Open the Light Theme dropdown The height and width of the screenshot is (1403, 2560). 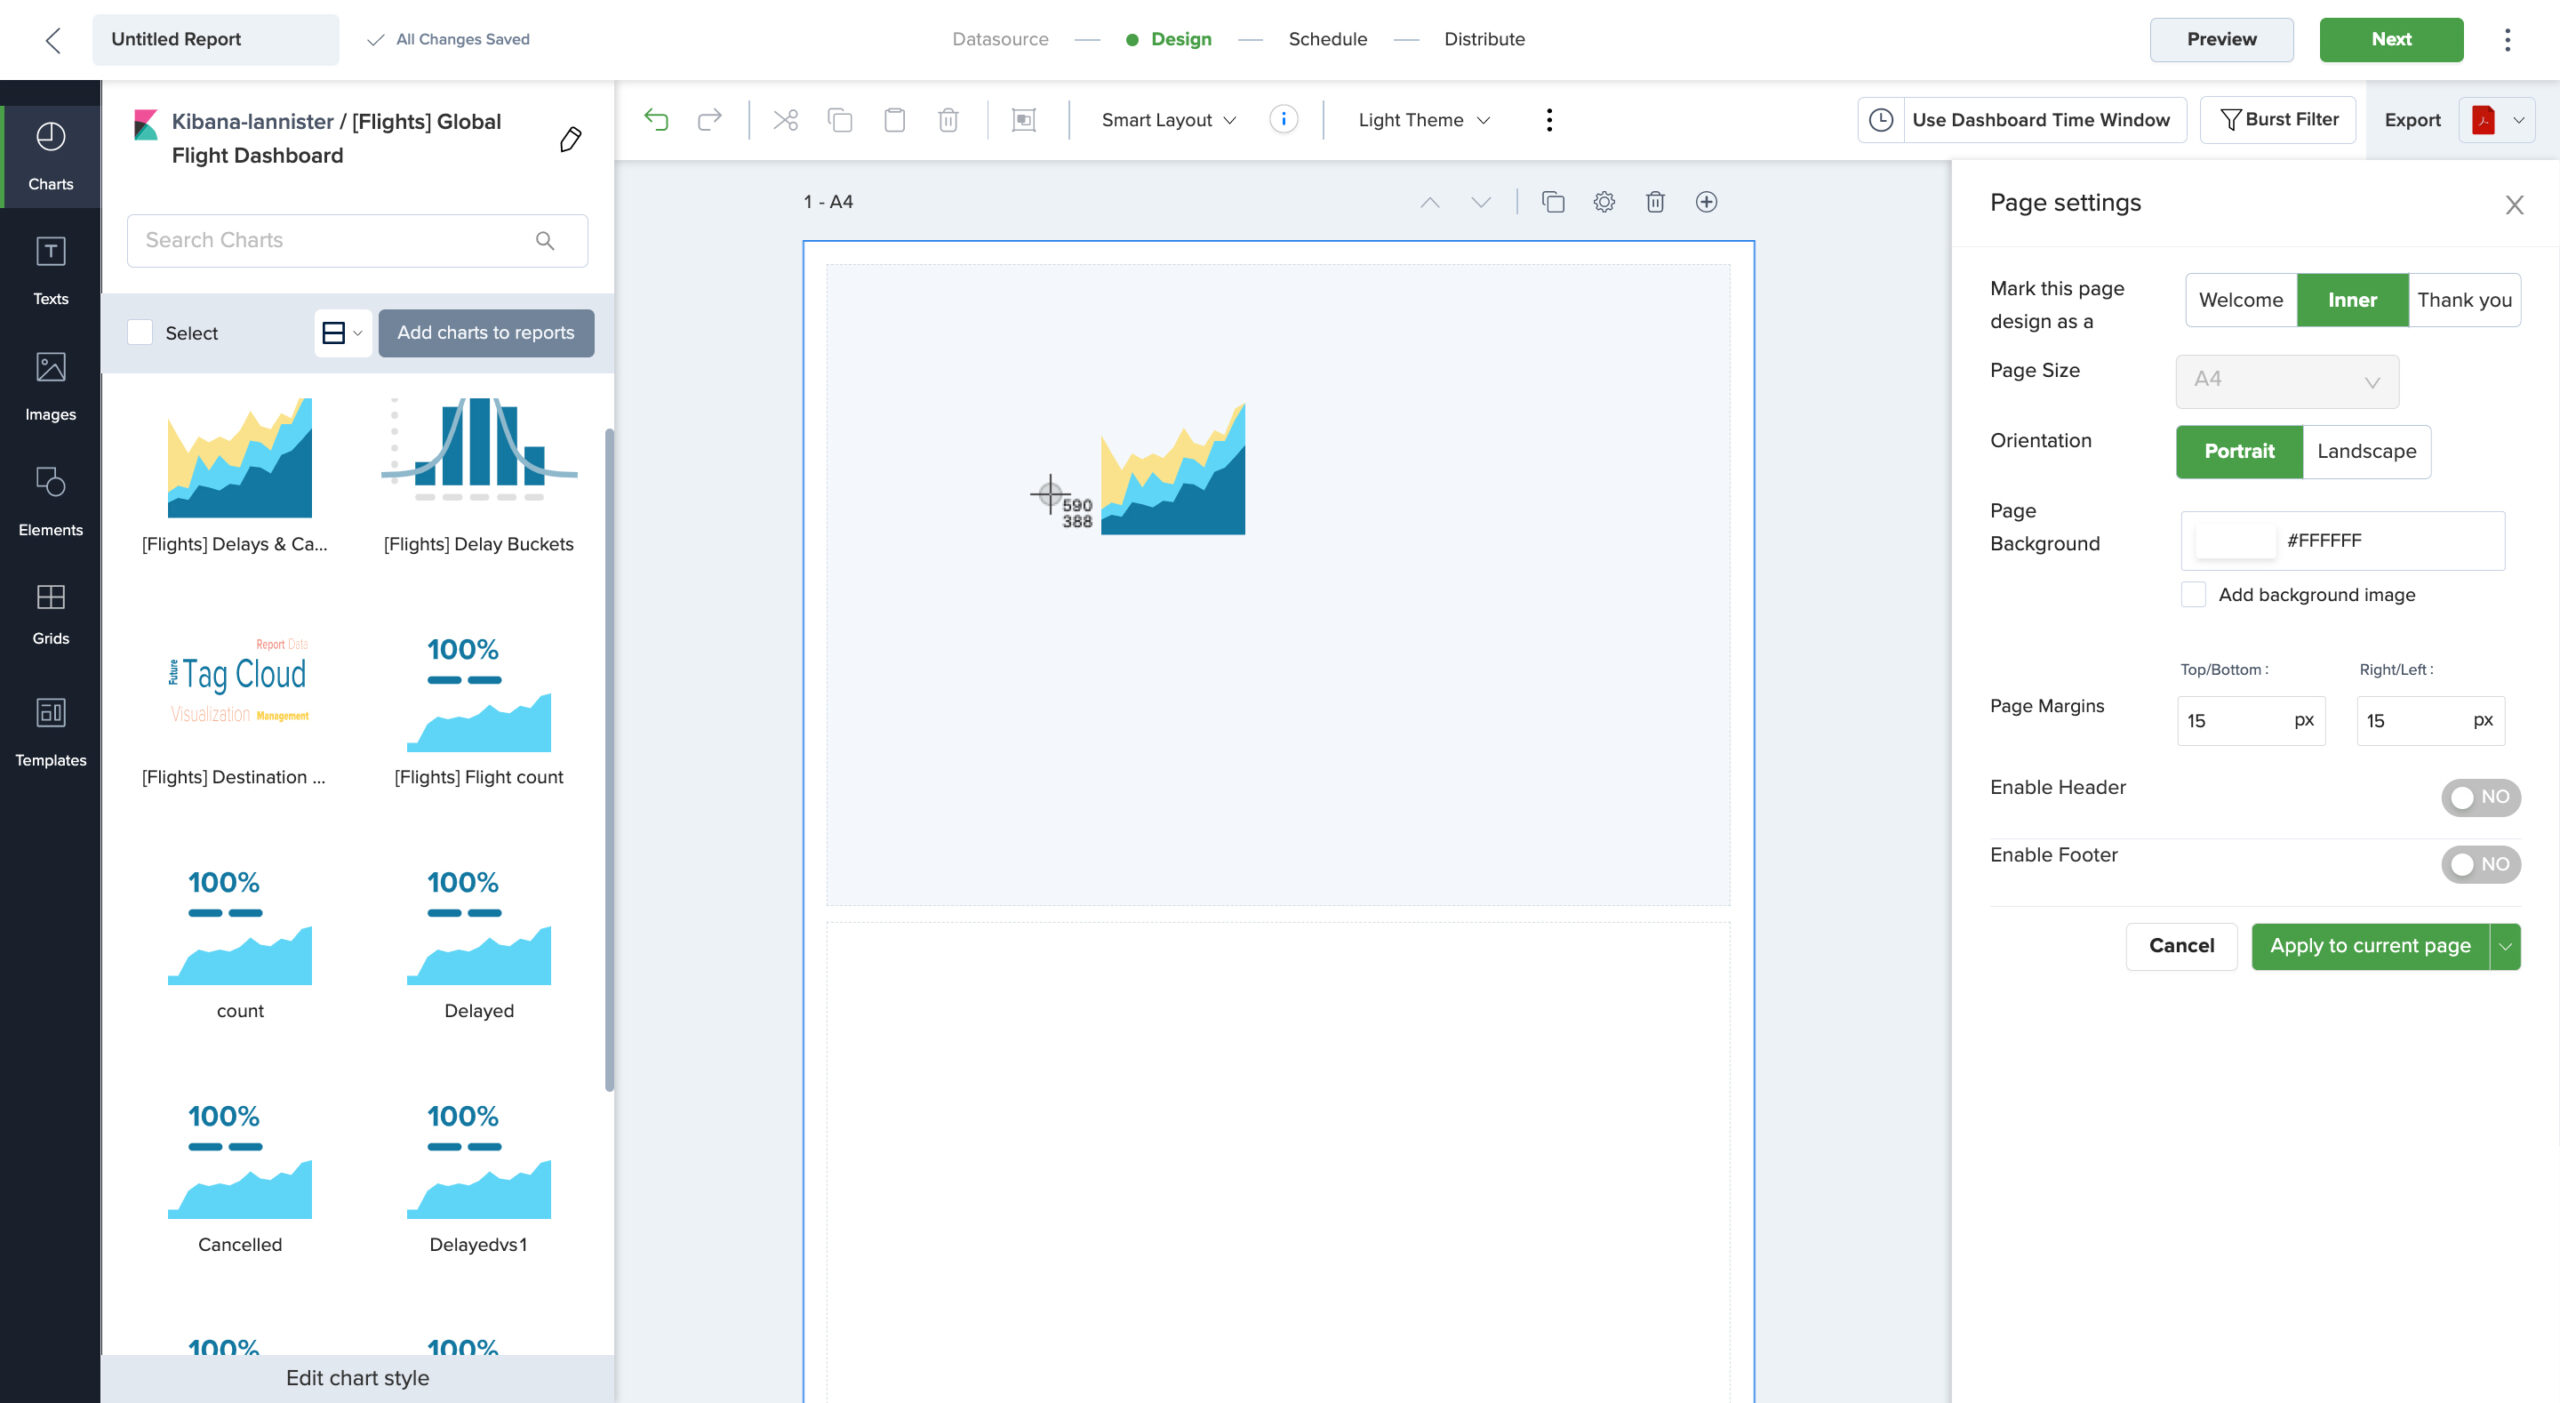pyautogui.click(x=1423, y=120)
